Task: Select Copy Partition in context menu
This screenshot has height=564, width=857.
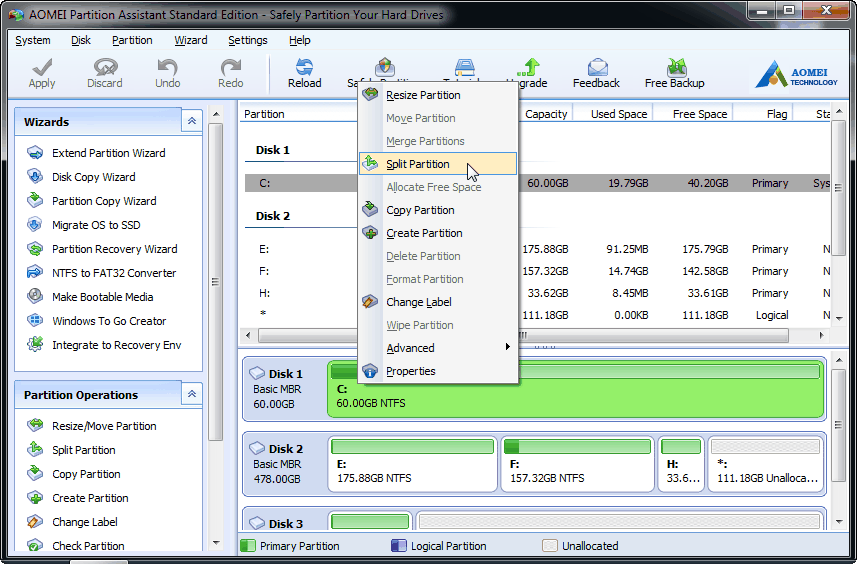Action: [438, 210]
